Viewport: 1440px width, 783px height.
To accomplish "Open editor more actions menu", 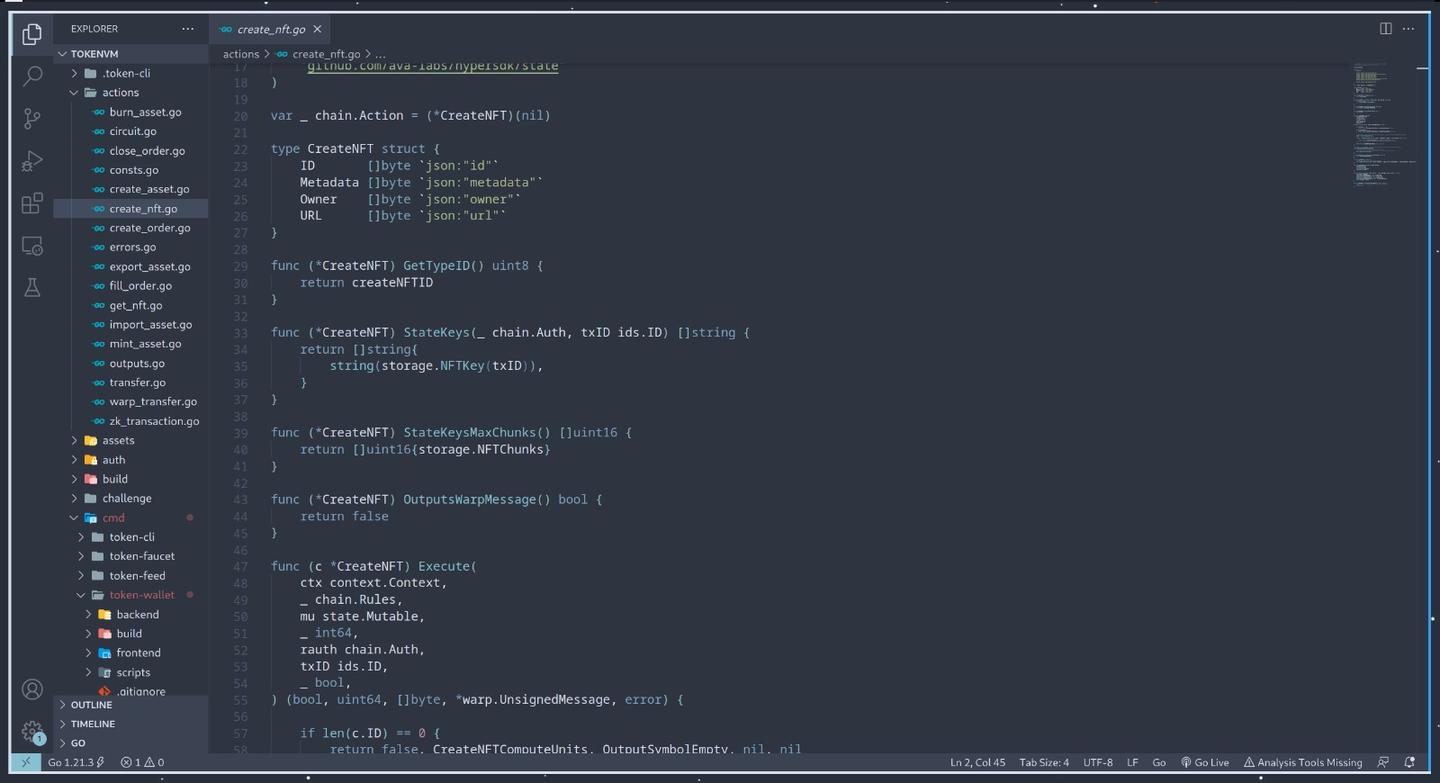I will coord(1409,29).
